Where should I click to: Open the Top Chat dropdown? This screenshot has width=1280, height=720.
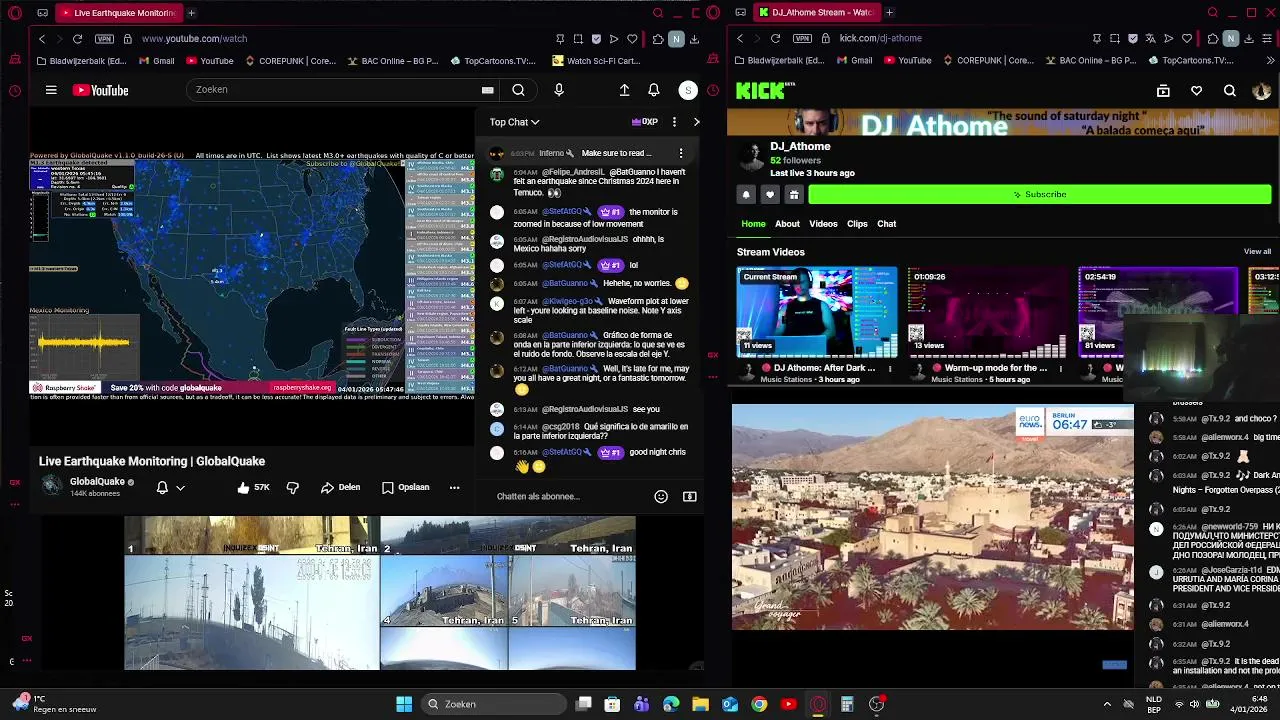point(514,122)
